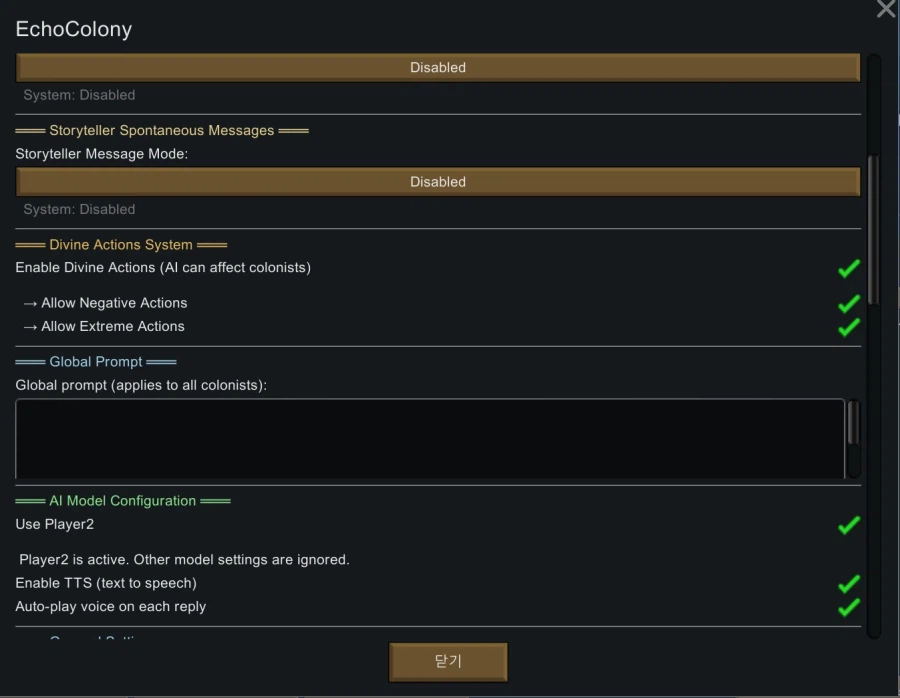
Task: Click the Global prompt text box scrollbar
Action: pos(853,423)
